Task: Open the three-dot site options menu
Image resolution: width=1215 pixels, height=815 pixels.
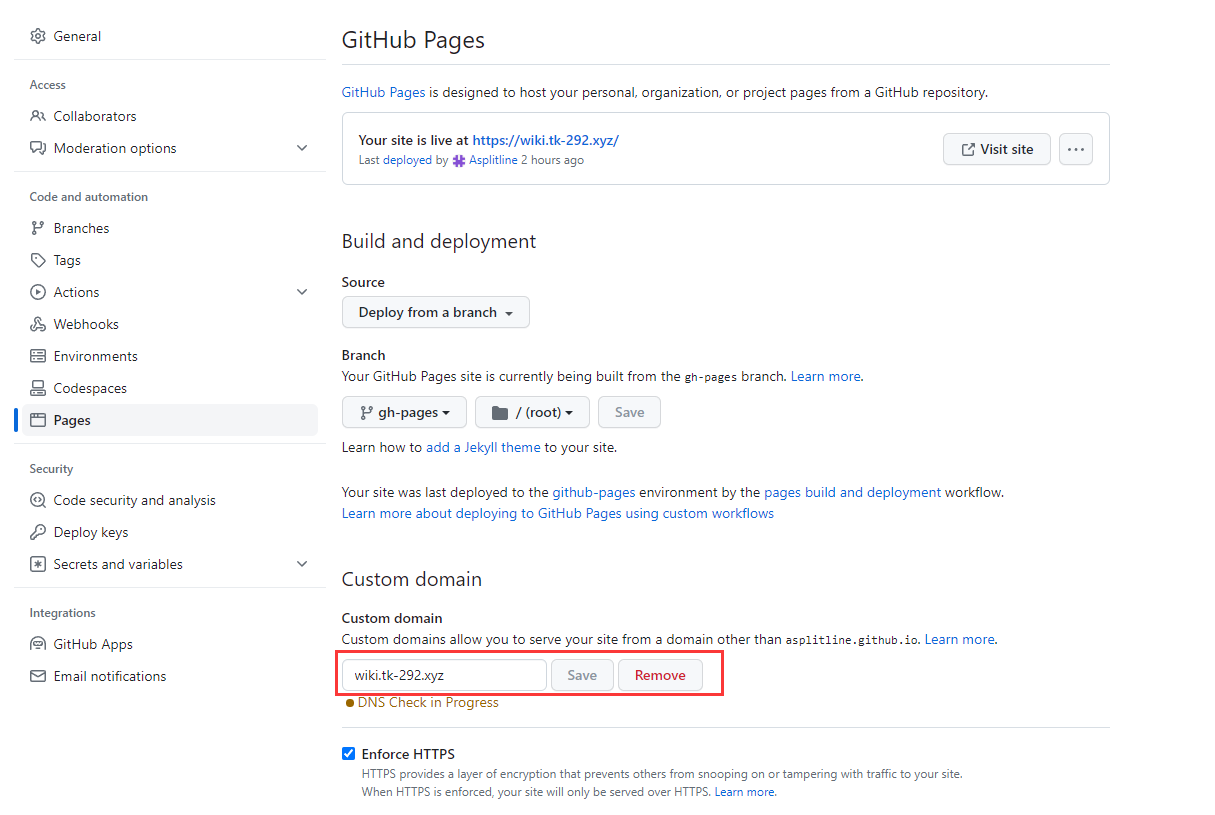Action: pos(1076,149)
